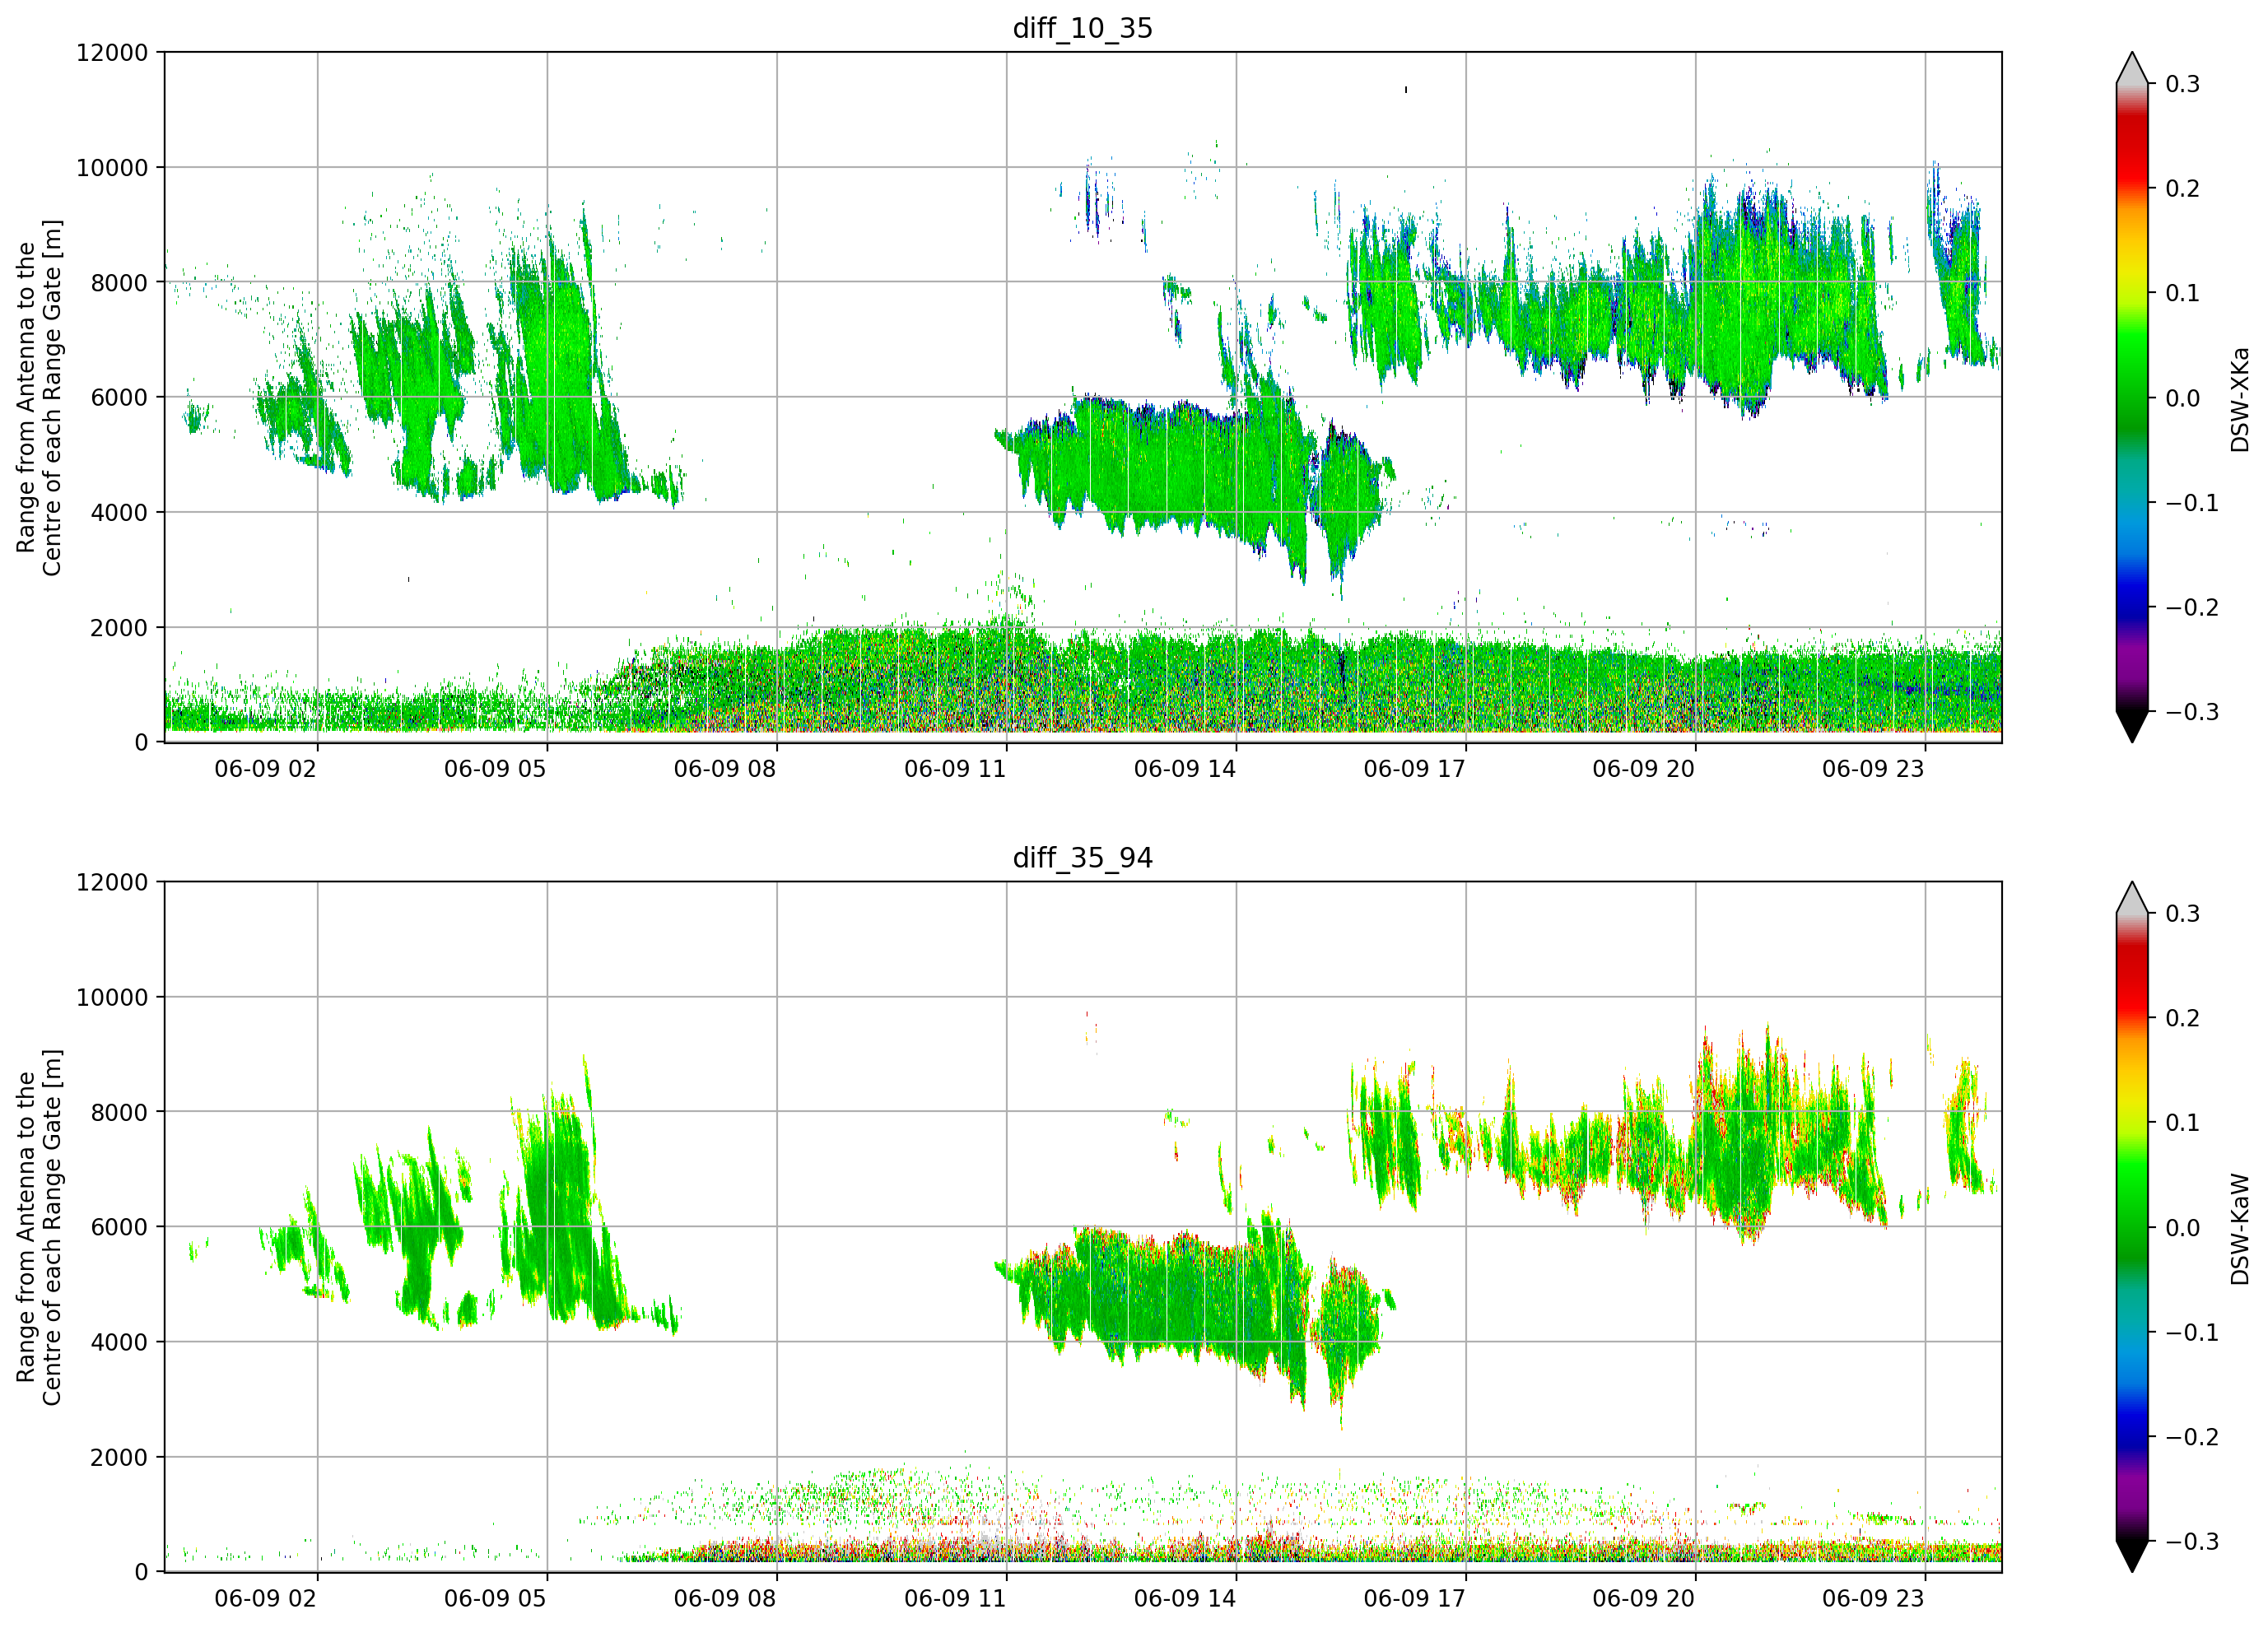Click the '06-09 23' time tick under diff_10_35
2268x1628 pixels.
tap(1873, 769)
